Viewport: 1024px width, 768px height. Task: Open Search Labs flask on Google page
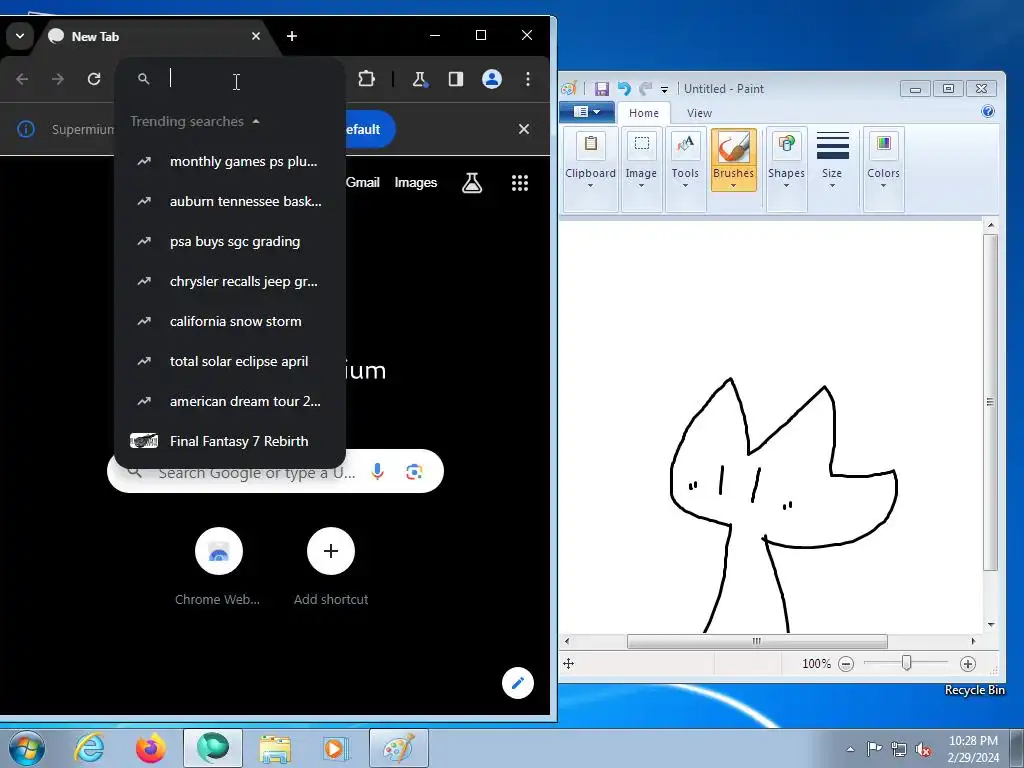coord(472,183)
